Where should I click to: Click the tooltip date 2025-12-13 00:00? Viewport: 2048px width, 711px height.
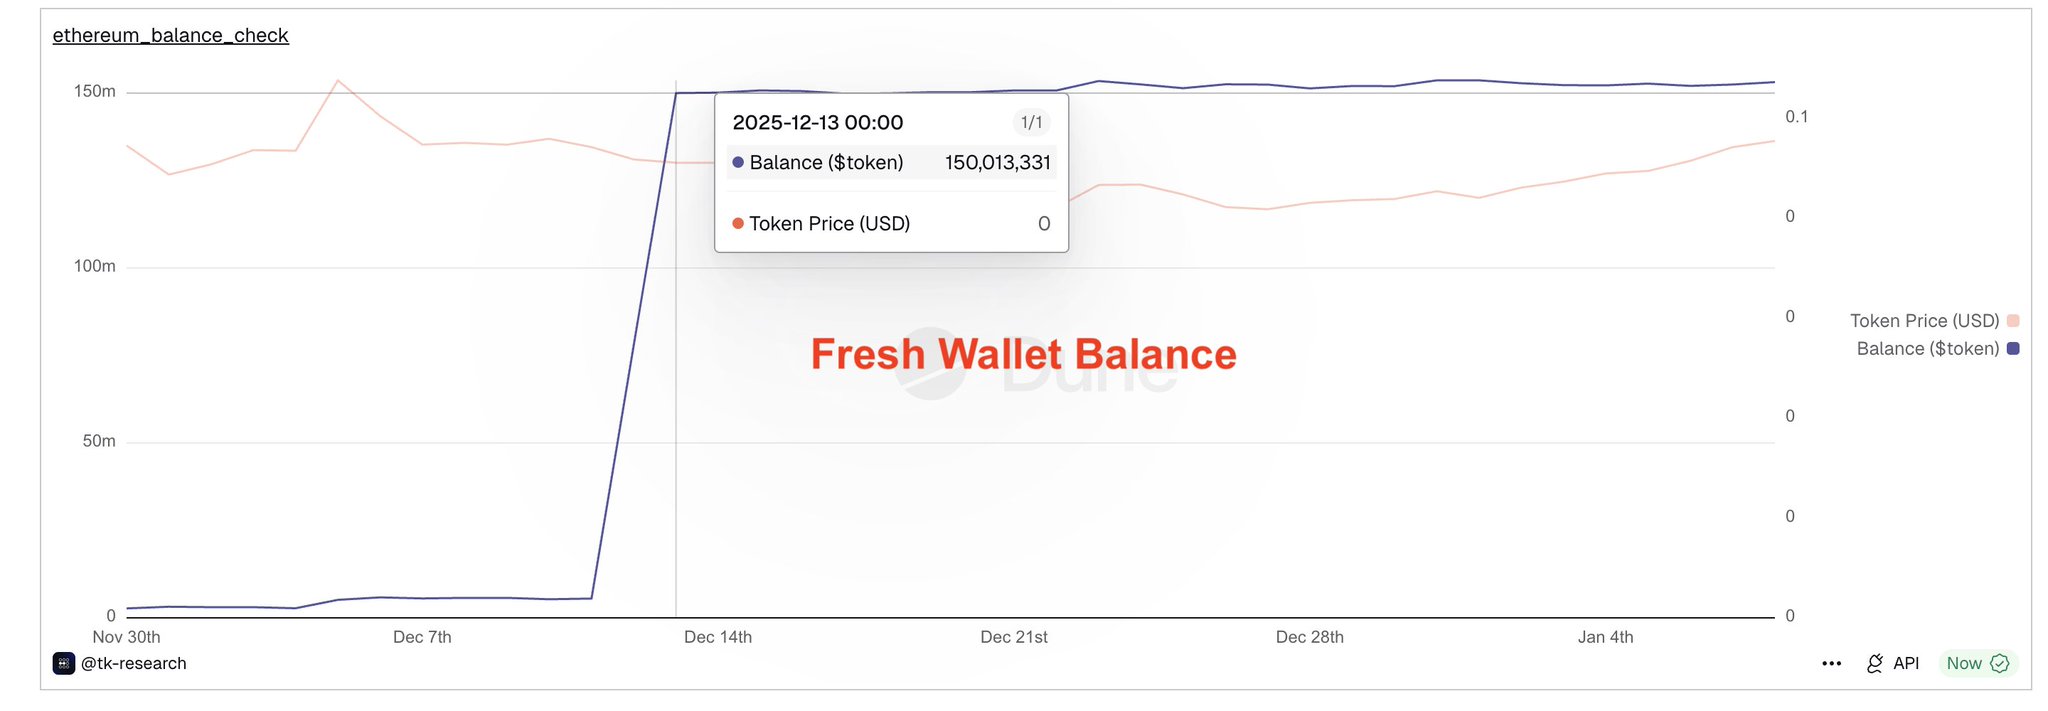tap(817, 123)
